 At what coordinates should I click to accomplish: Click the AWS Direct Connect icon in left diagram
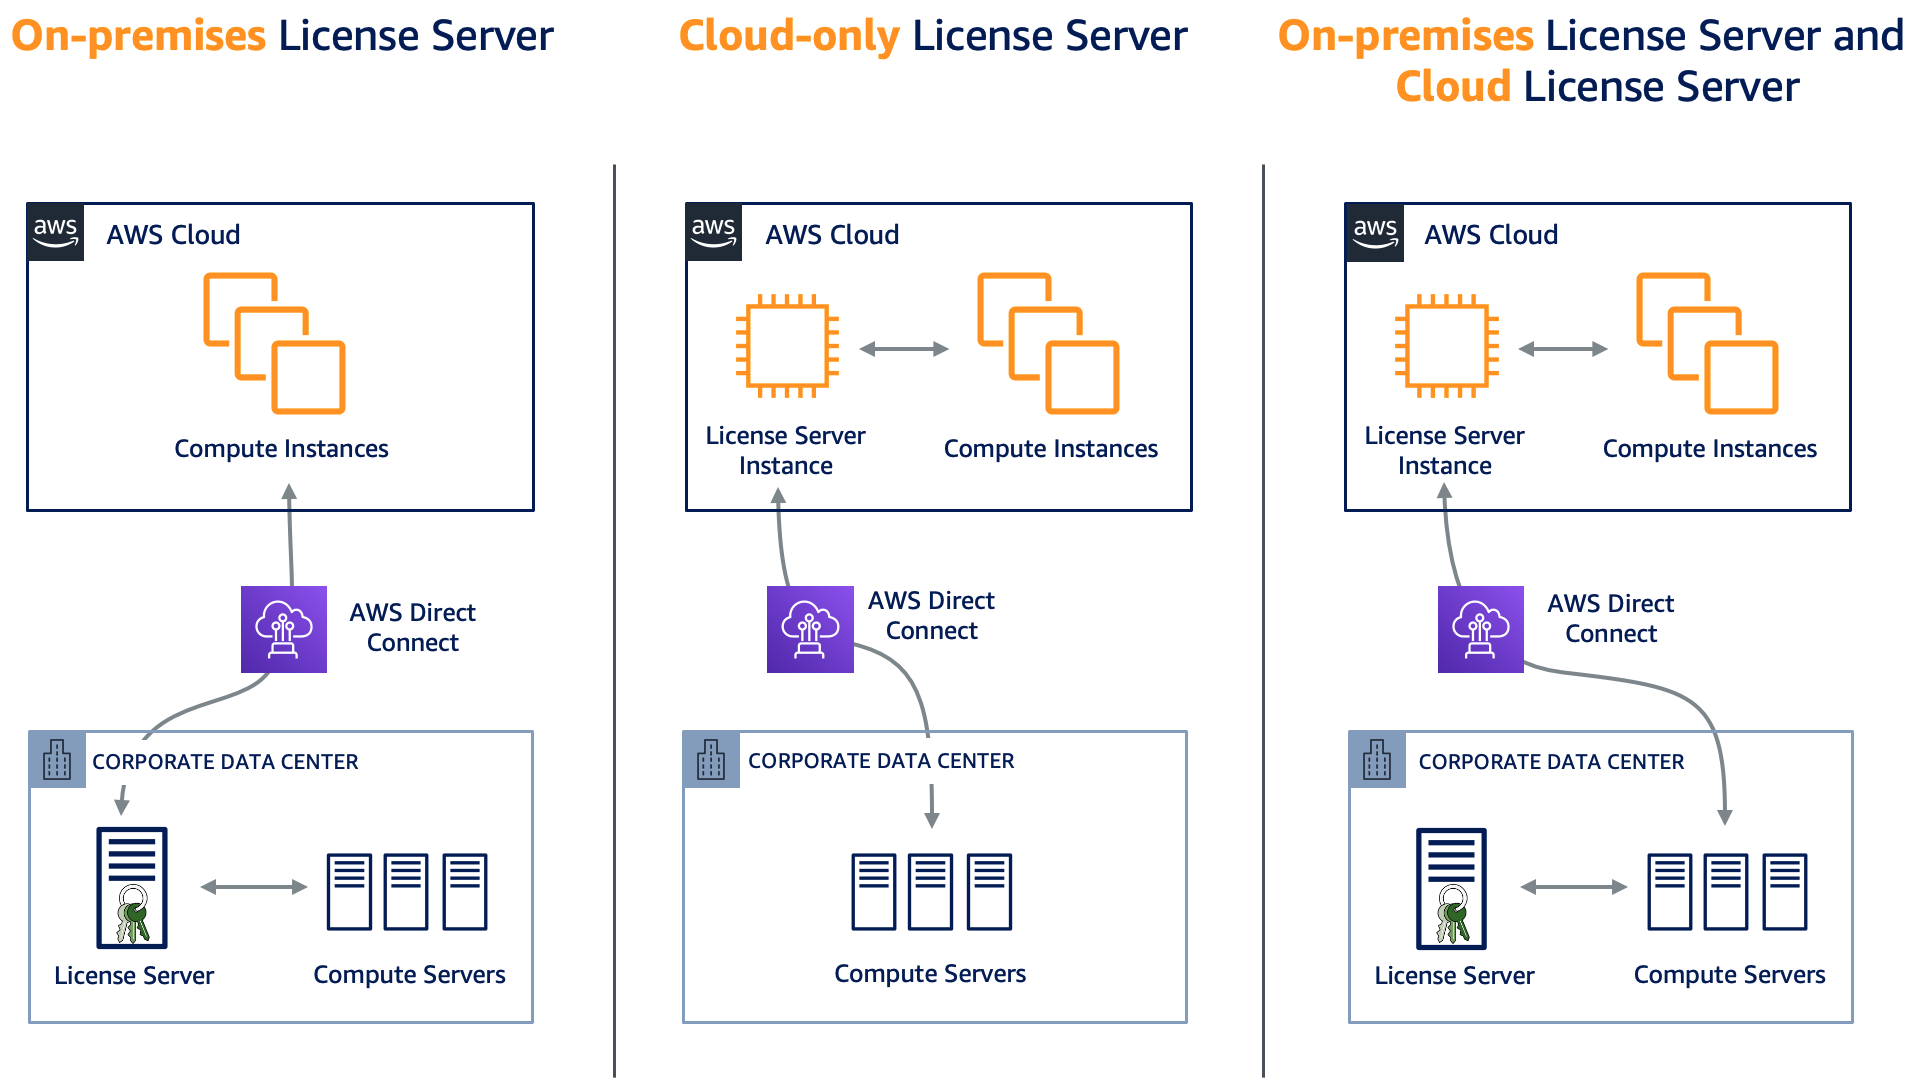pos(284,630)
